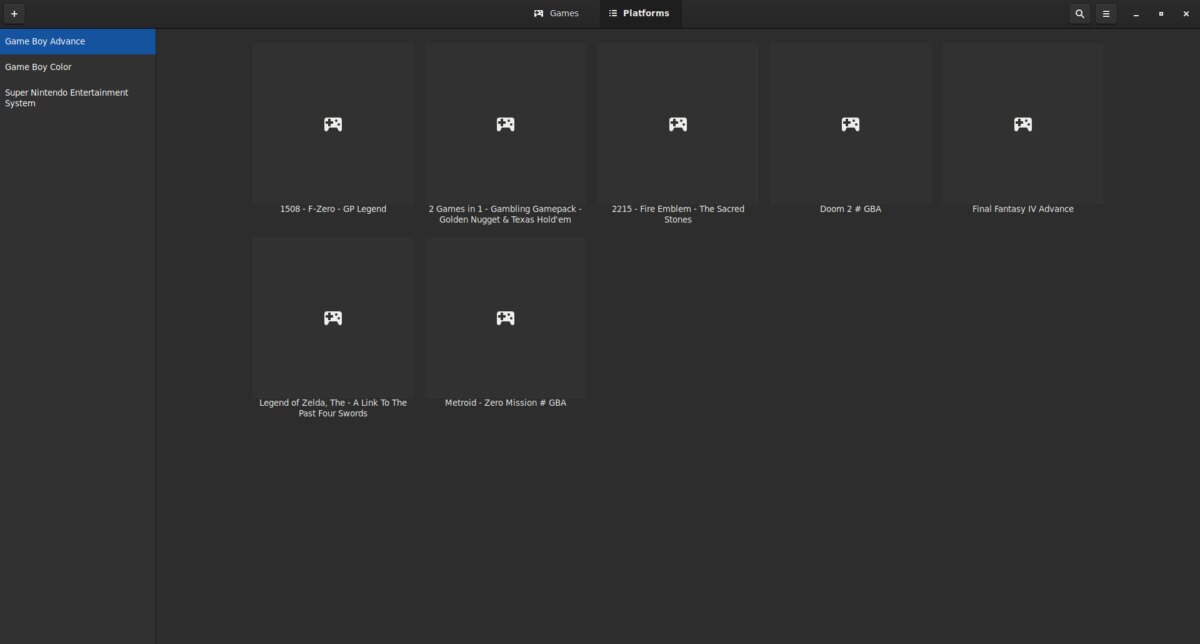Click the plus add game button
The image size is (1200, 644).
(x=14, y=14)
